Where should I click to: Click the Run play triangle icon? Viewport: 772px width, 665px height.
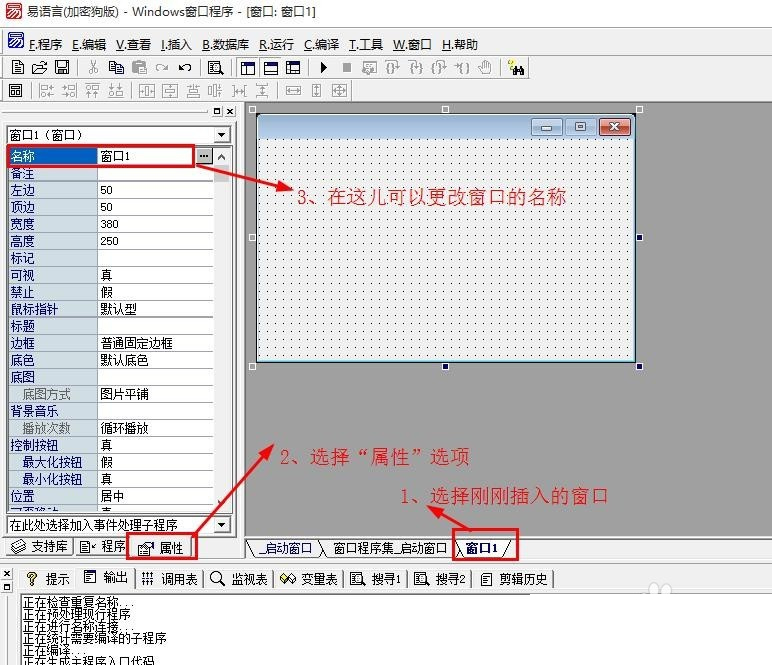point(323,67)
